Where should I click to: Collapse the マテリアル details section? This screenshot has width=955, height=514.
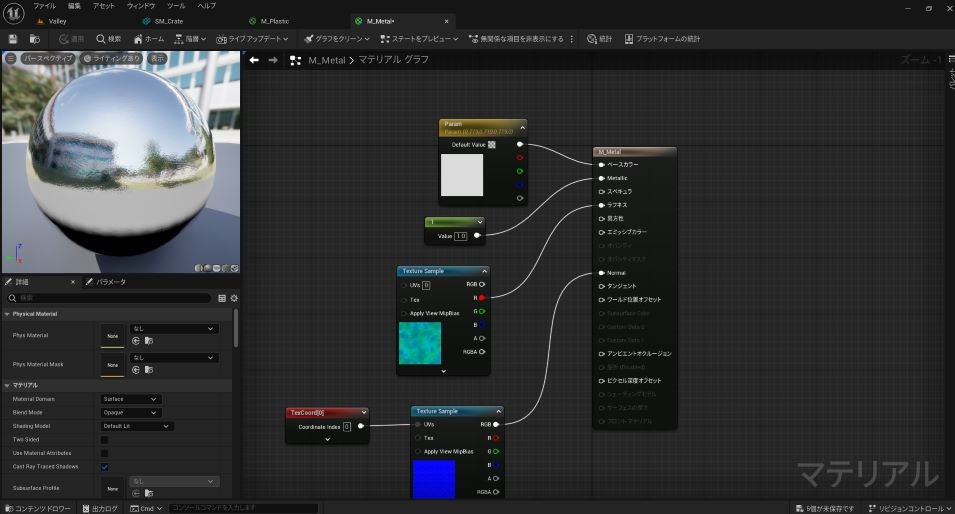point(7,386)
